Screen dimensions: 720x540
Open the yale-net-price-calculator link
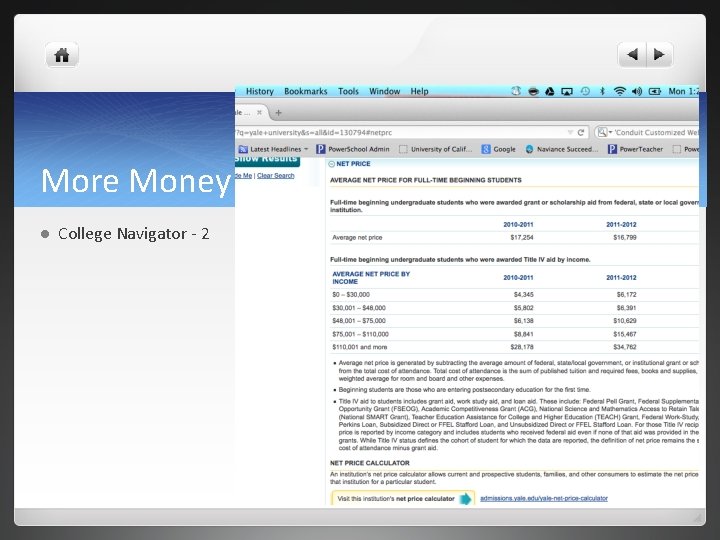click(x=544, y=498)
